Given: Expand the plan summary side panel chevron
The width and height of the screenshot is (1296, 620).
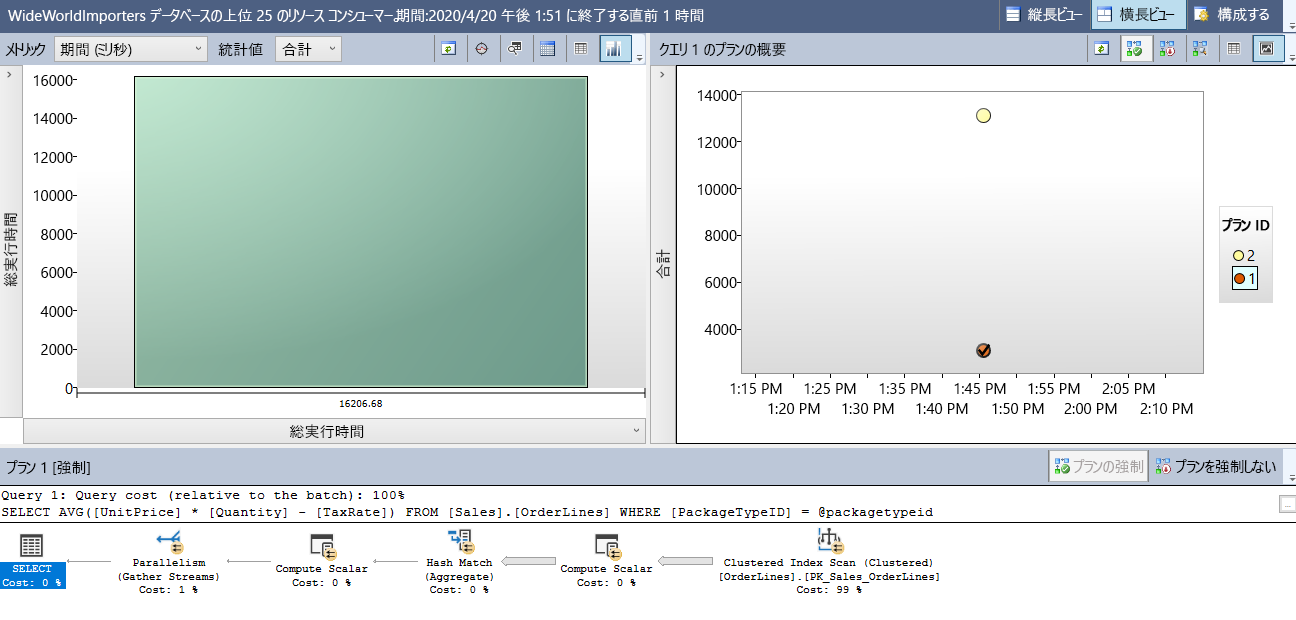Looking at the screenshot, I should pos(662,75).
